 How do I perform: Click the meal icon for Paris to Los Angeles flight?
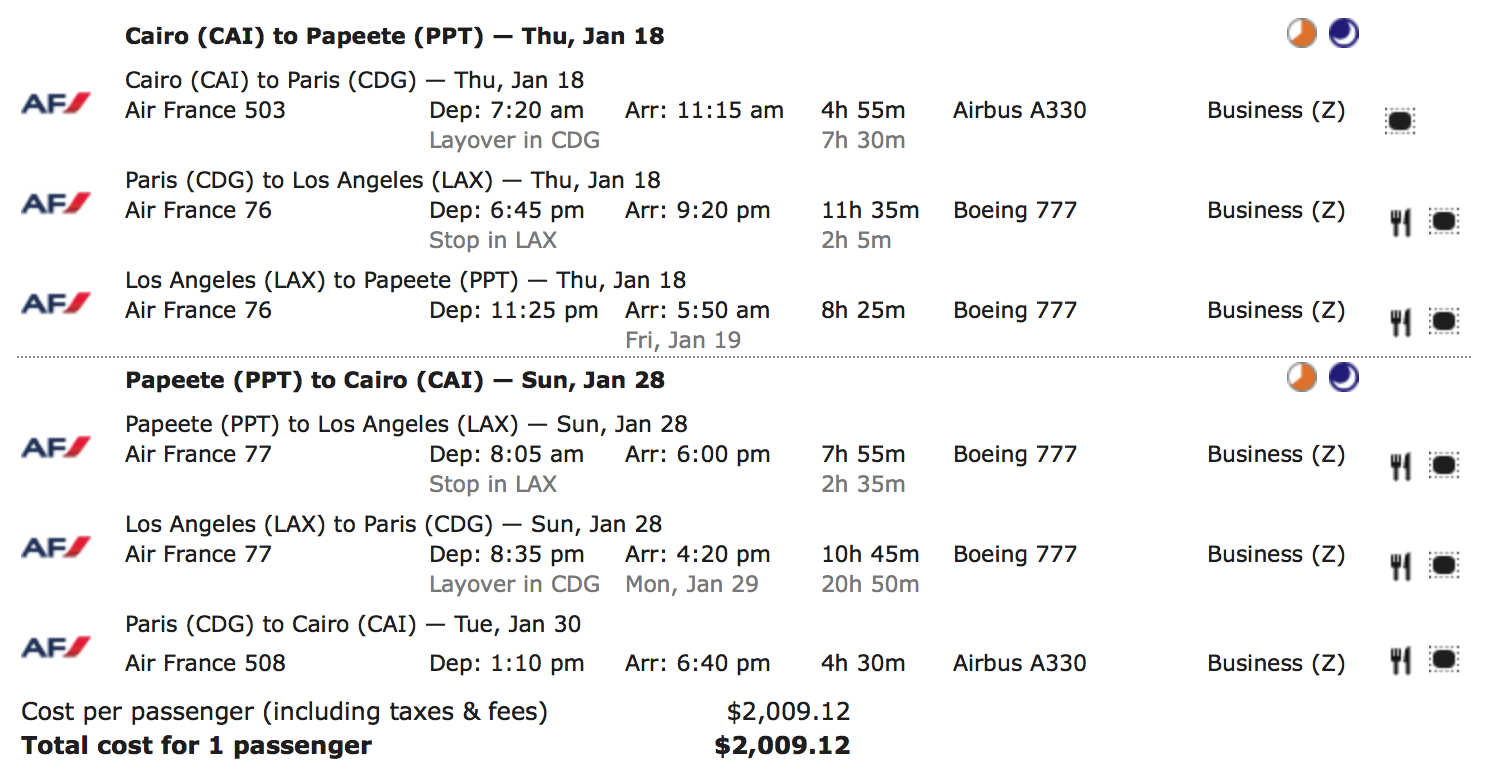point(1400,222)
